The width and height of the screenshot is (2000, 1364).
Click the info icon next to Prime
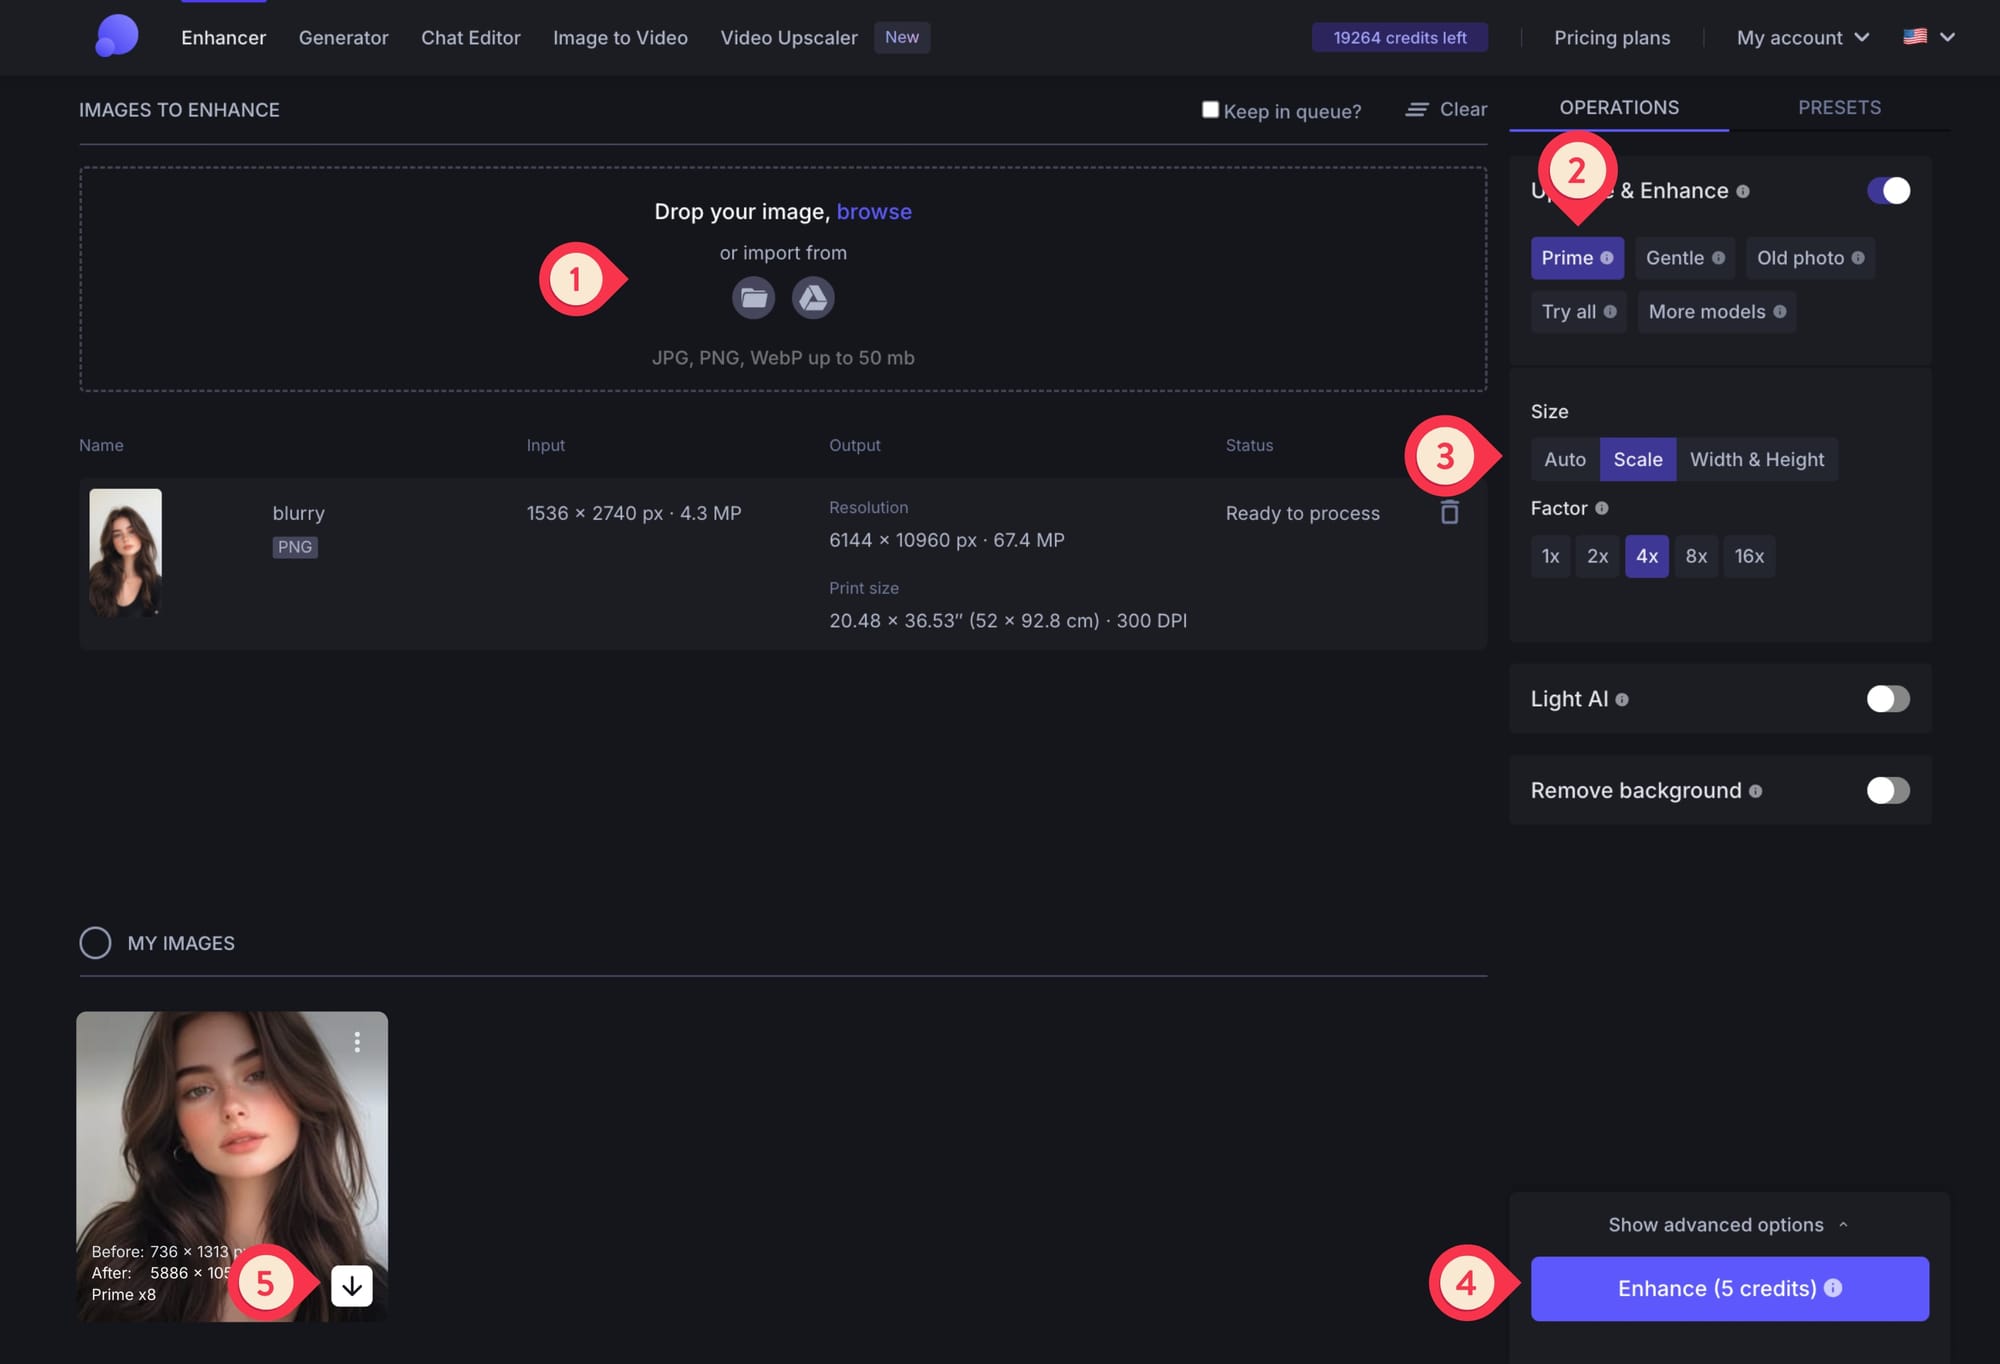(1608, 258)
